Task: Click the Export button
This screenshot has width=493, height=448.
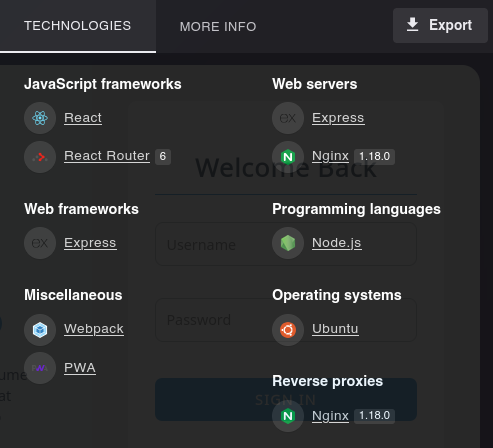Action: 440,25
